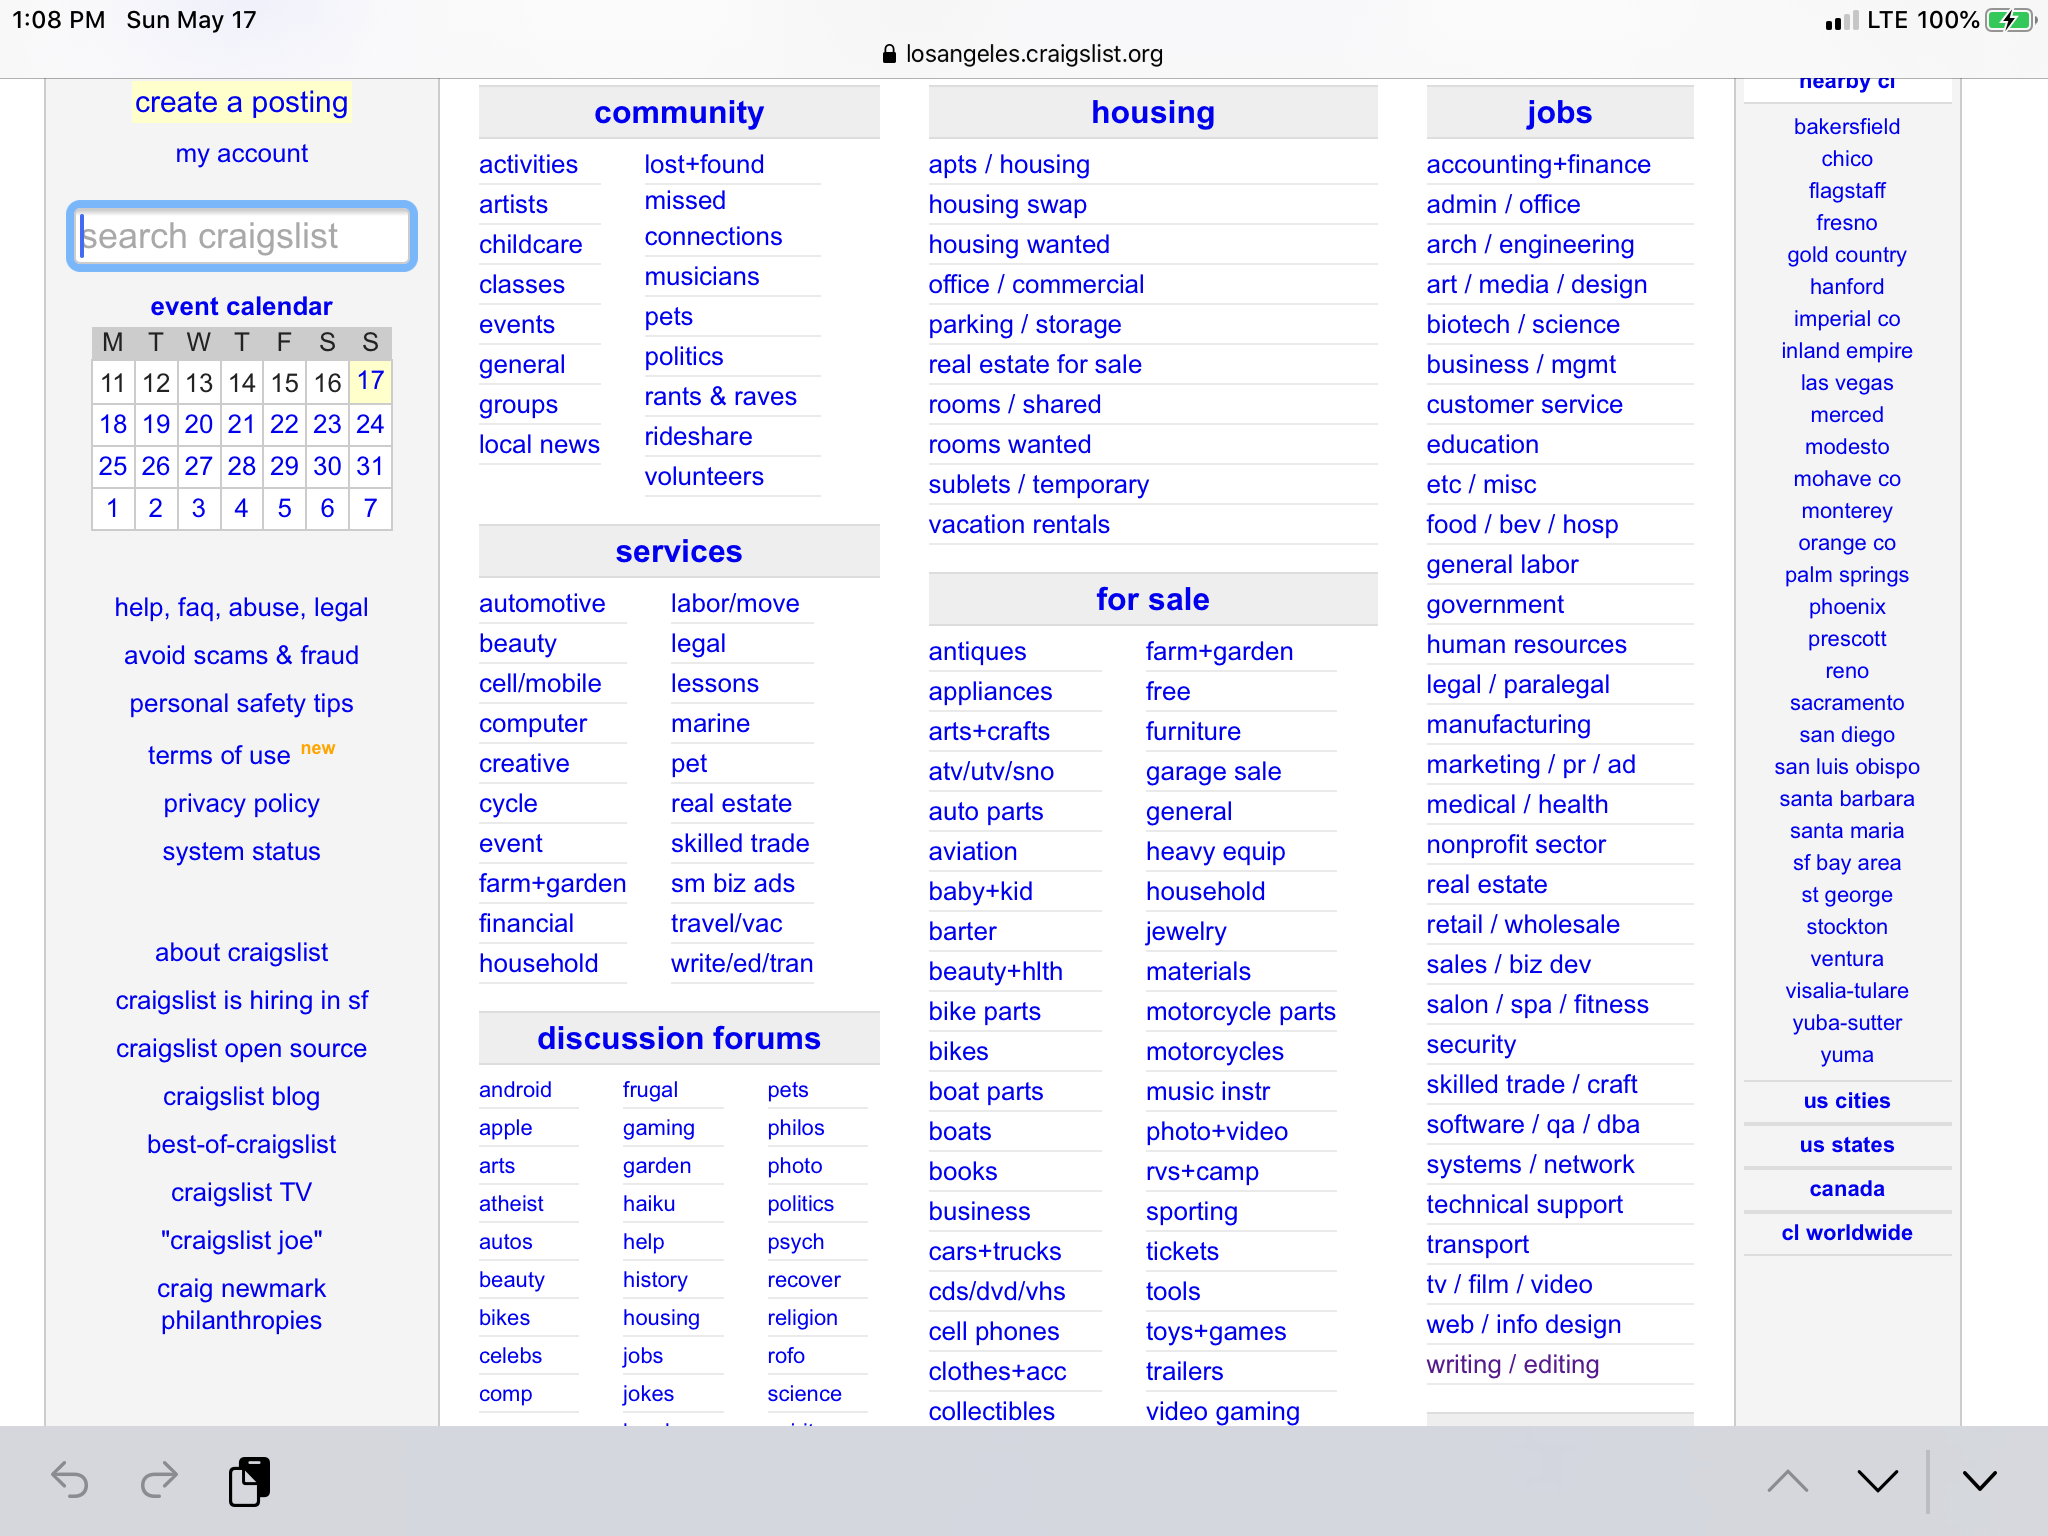
Task: Open the skilled trade services link
Action: coord(740,843)
